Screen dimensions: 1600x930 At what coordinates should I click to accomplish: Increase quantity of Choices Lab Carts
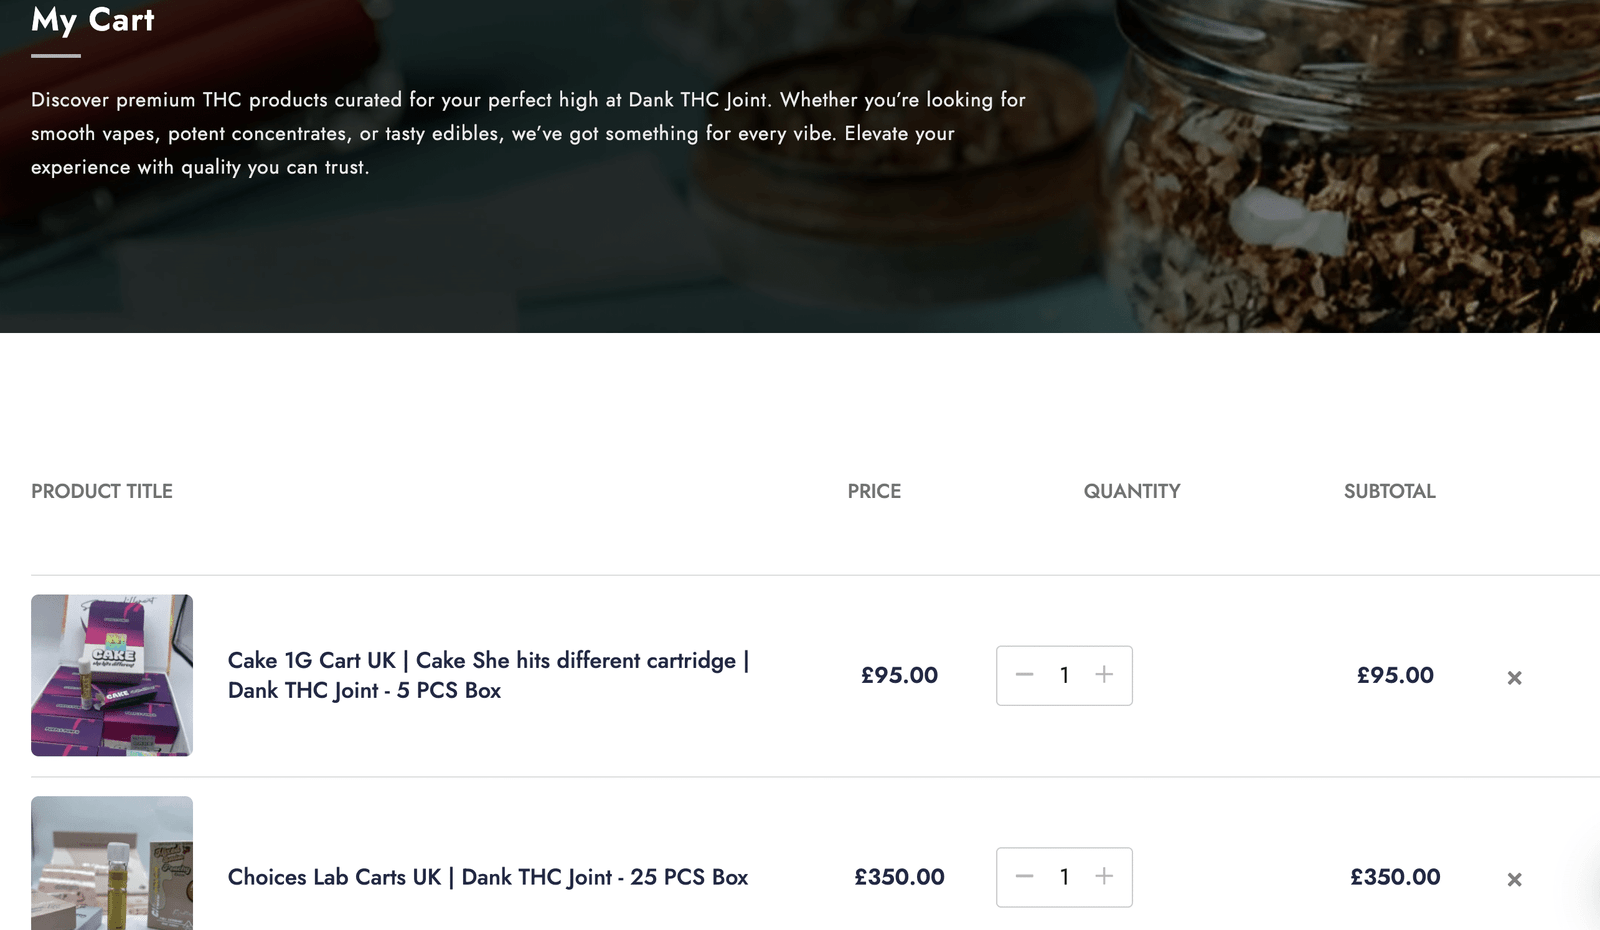(x=1104, y=877)
